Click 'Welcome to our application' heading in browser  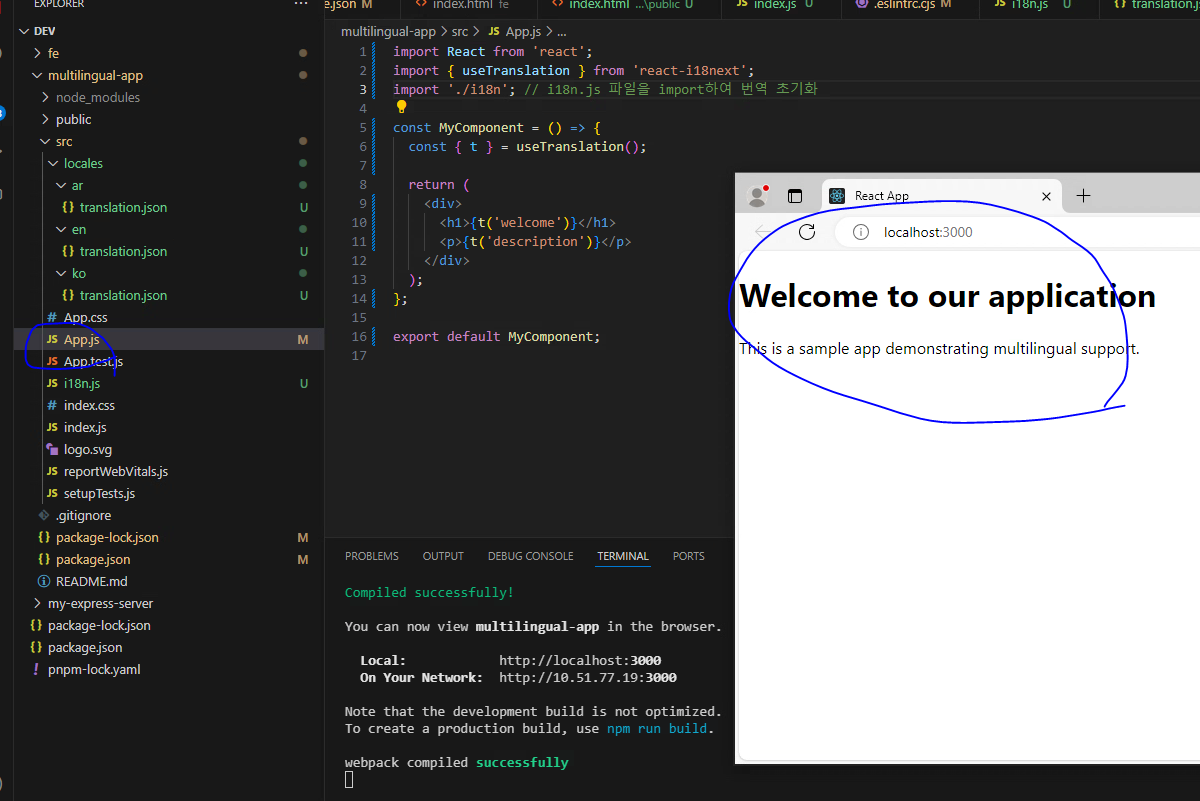pyautogui.click(x=947, y=296)
